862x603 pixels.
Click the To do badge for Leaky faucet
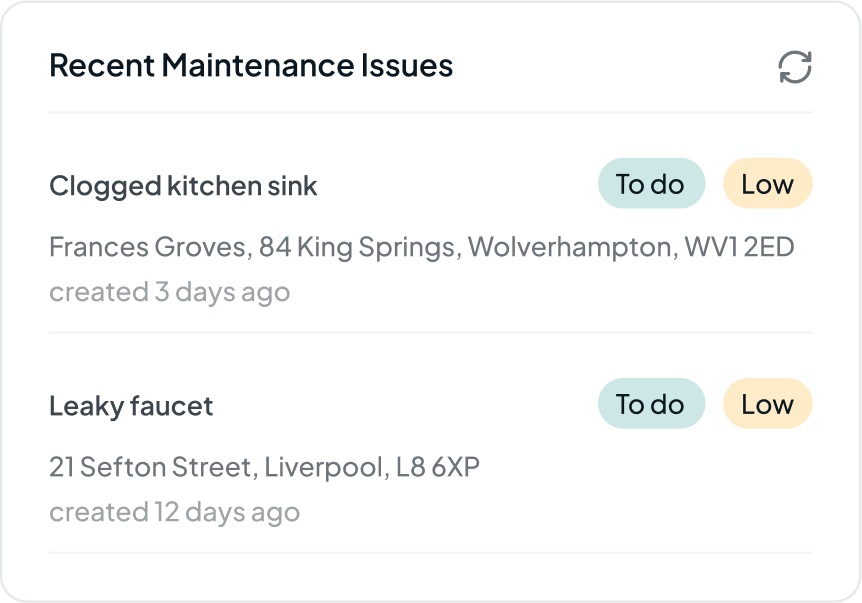651,403
